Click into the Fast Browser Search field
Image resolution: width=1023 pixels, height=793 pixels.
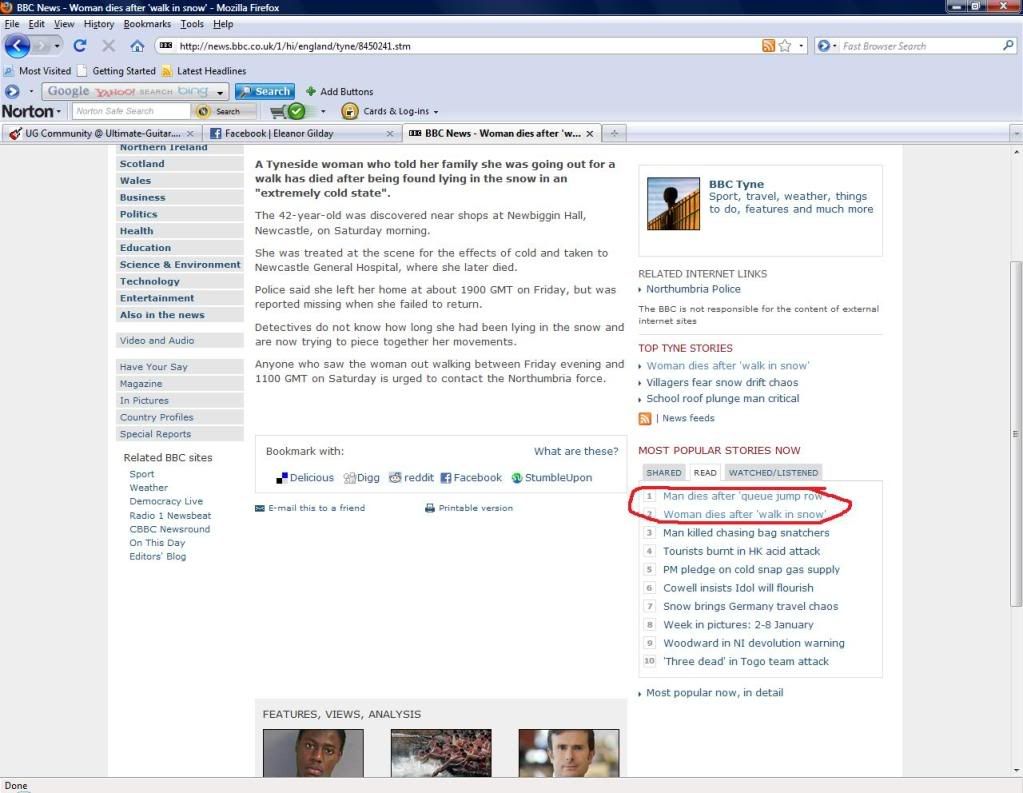(920, 46)
